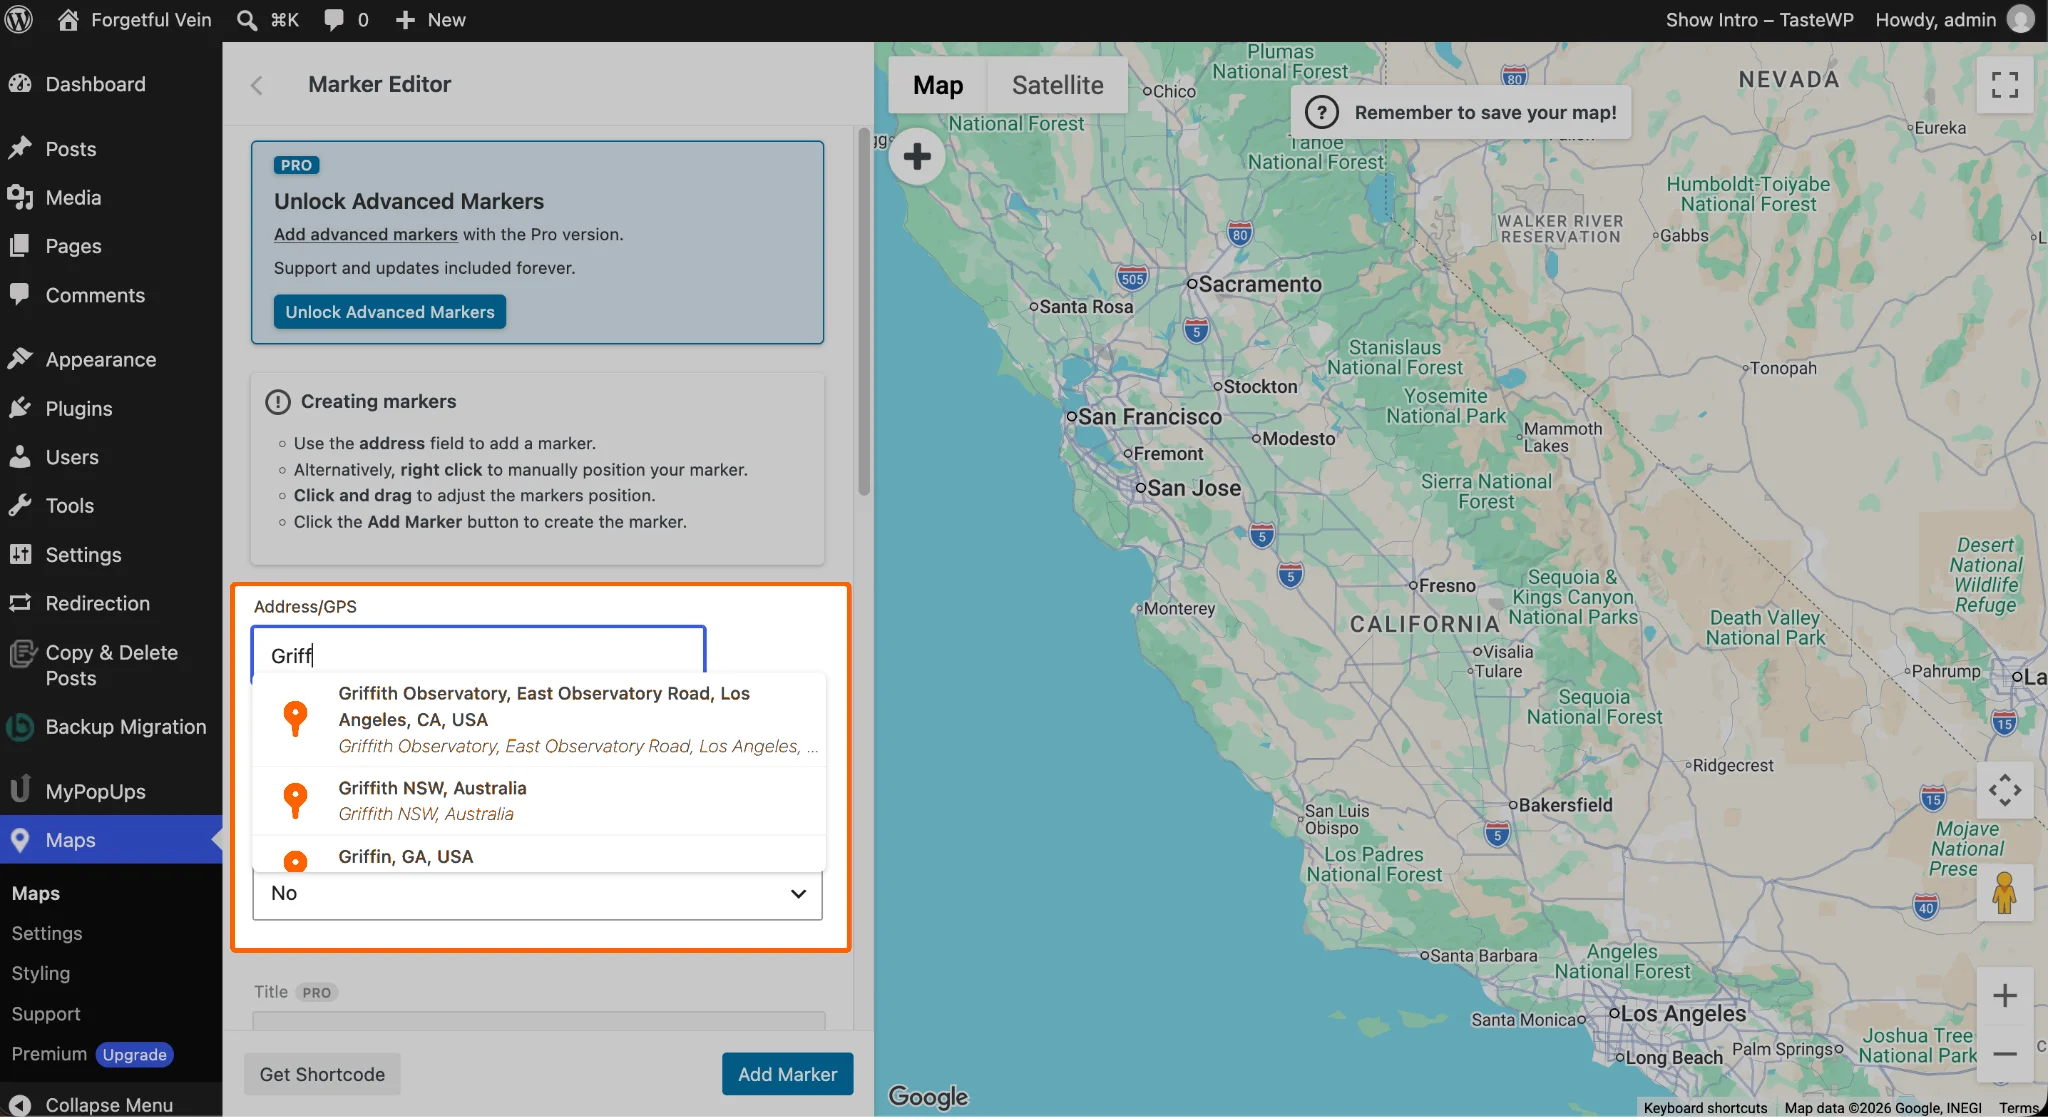Image resolution: width=2048 pixels, height=1117 pixels.
Task: Open Appearance brush icon
Action: 20,359
